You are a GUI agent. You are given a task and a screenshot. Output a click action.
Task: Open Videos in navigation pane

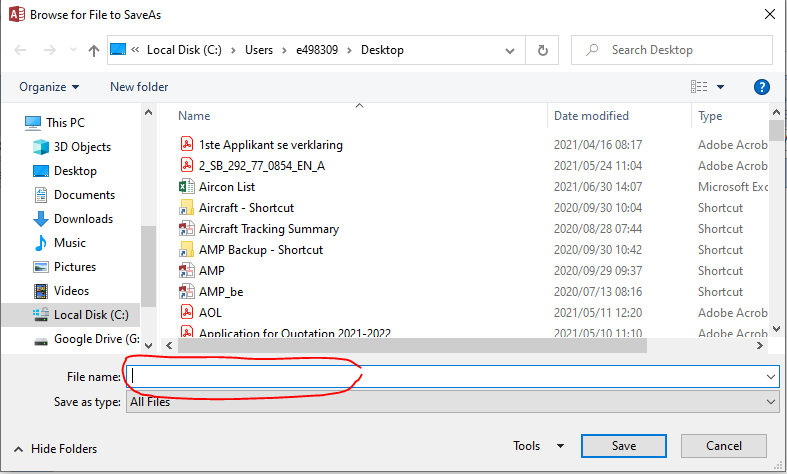click(x=71, y=291)
